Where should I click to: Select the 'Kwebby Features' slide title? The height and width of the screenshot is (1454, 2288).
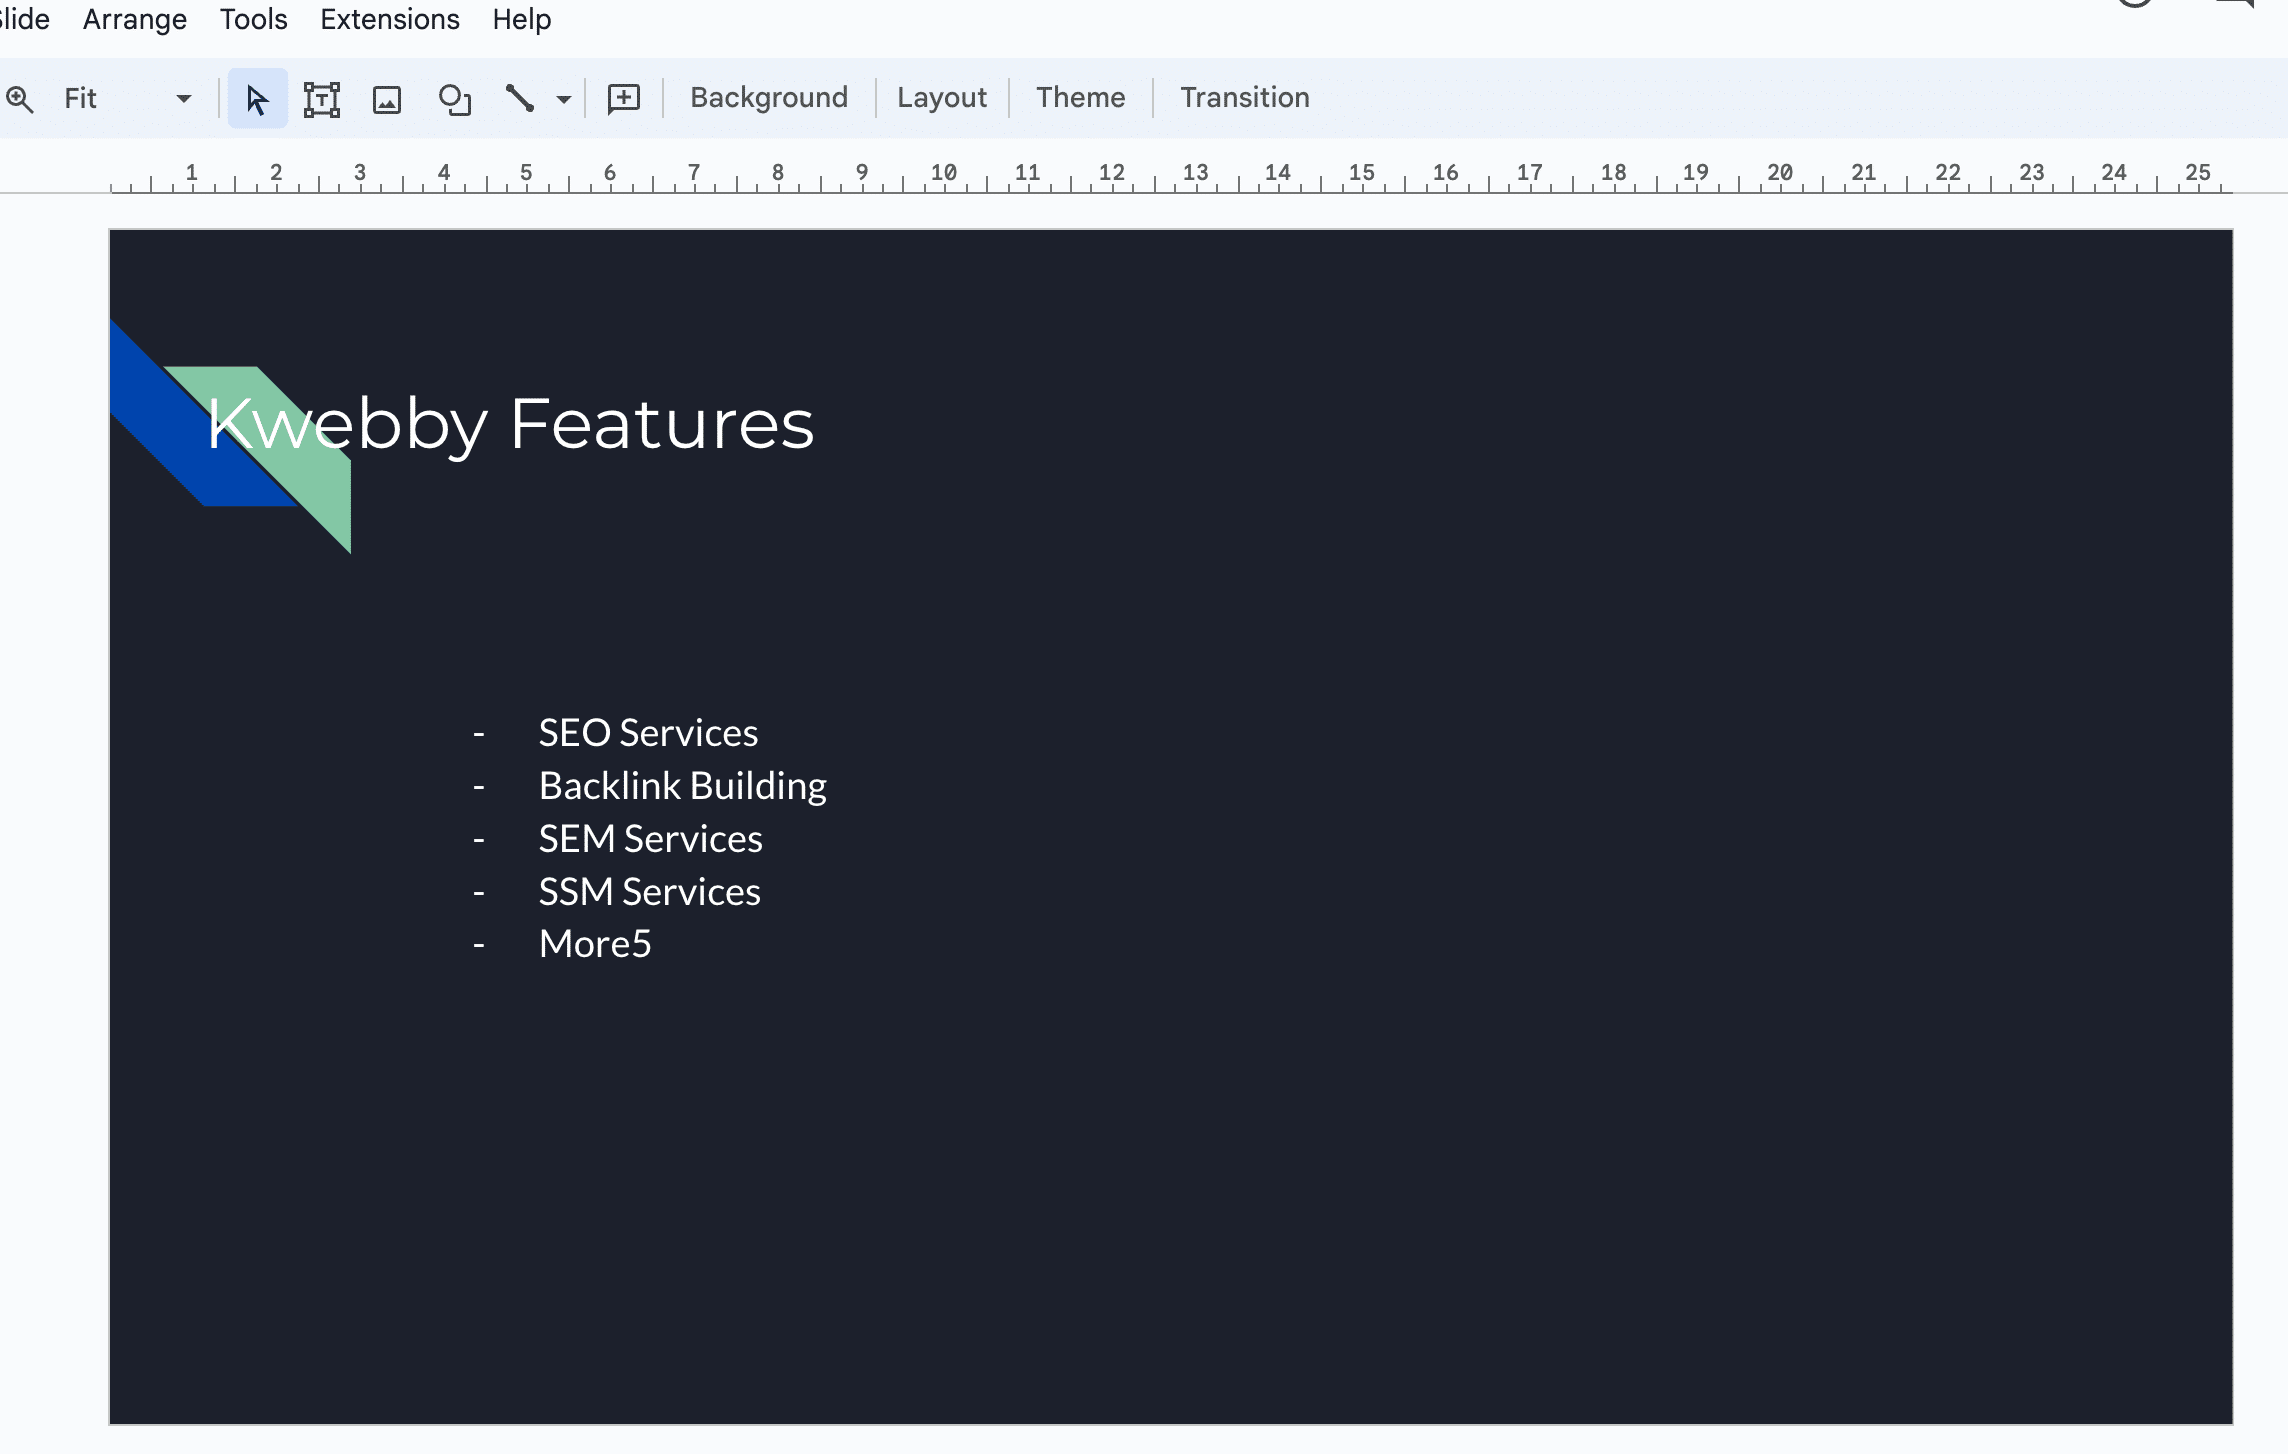(510, 424)
